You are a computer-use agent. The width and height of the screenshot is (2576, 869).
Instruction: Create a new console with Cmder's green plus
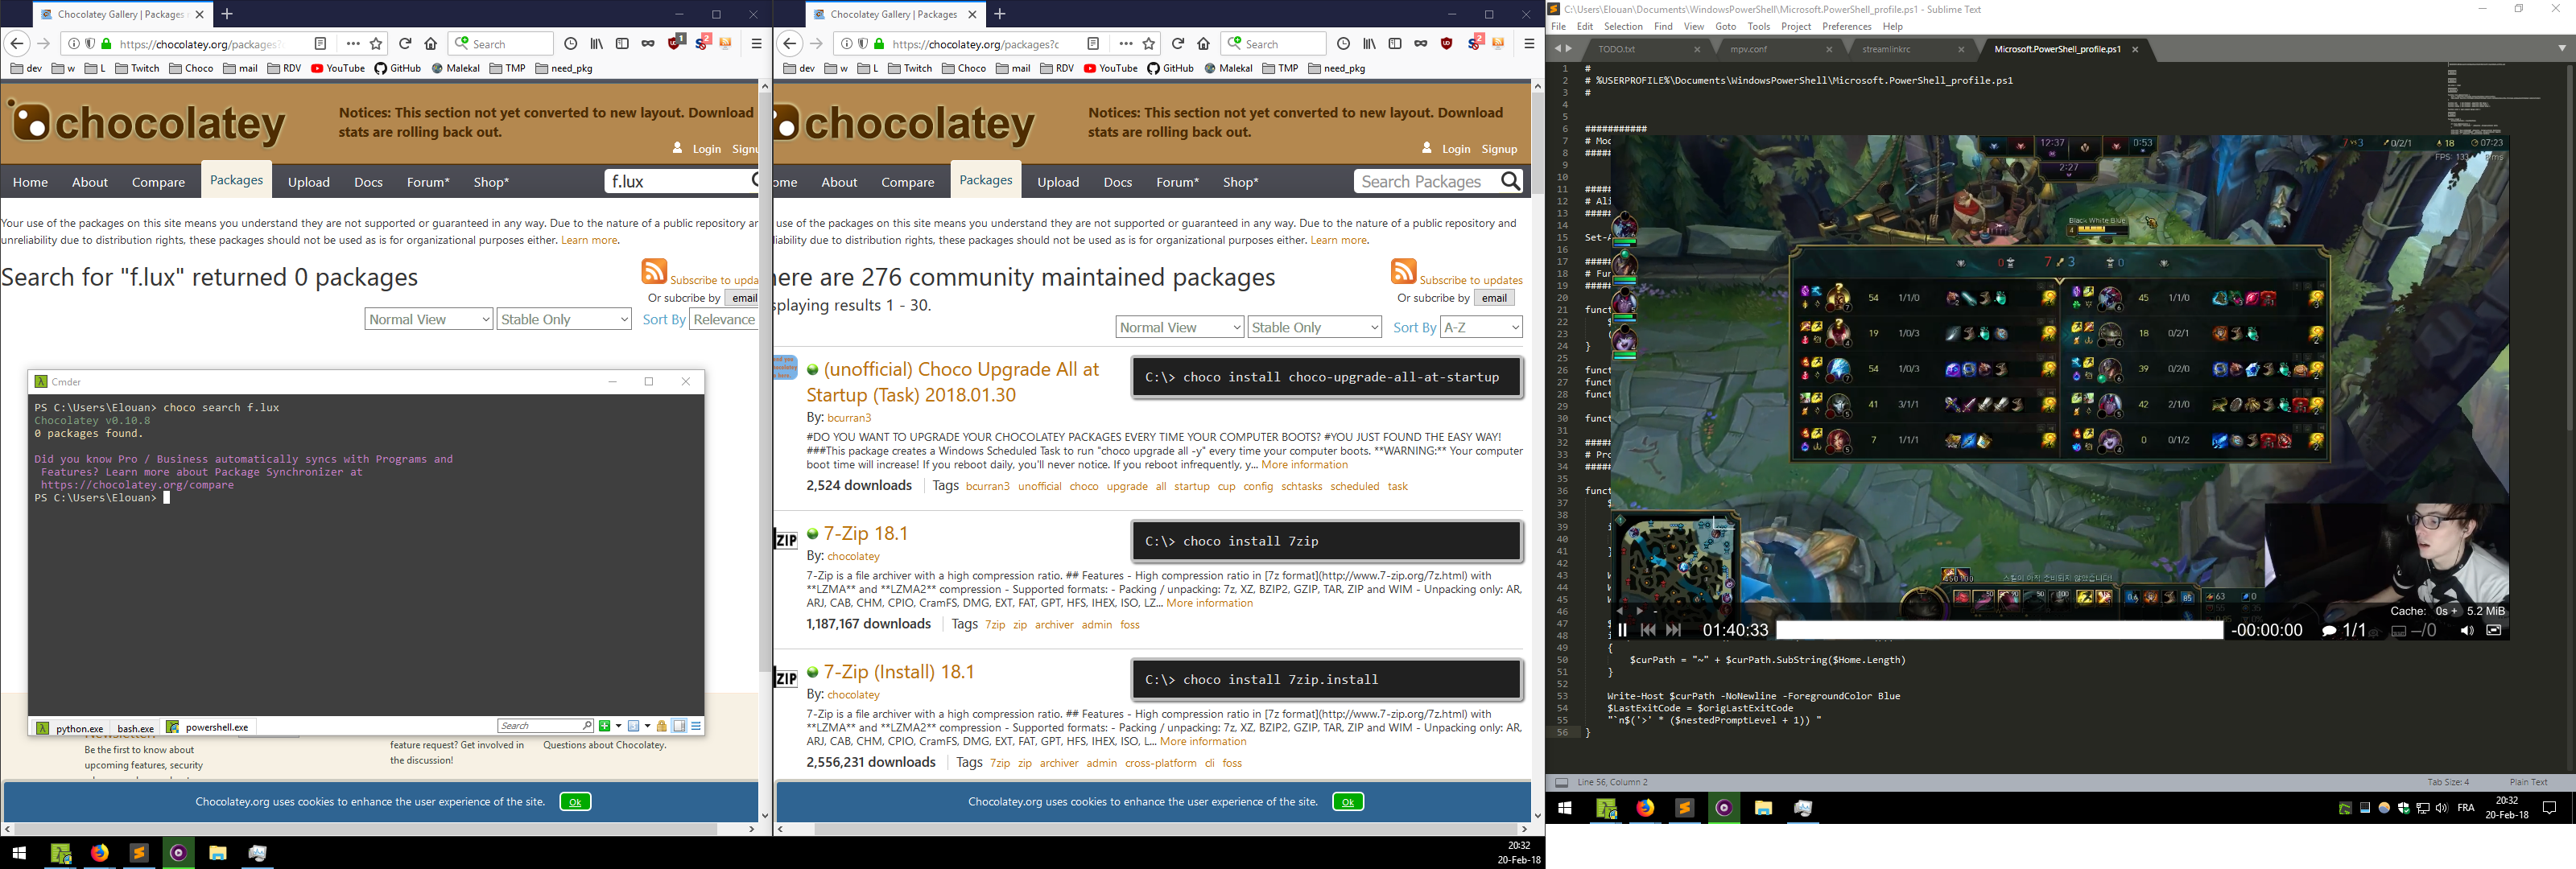coord(604,726)
